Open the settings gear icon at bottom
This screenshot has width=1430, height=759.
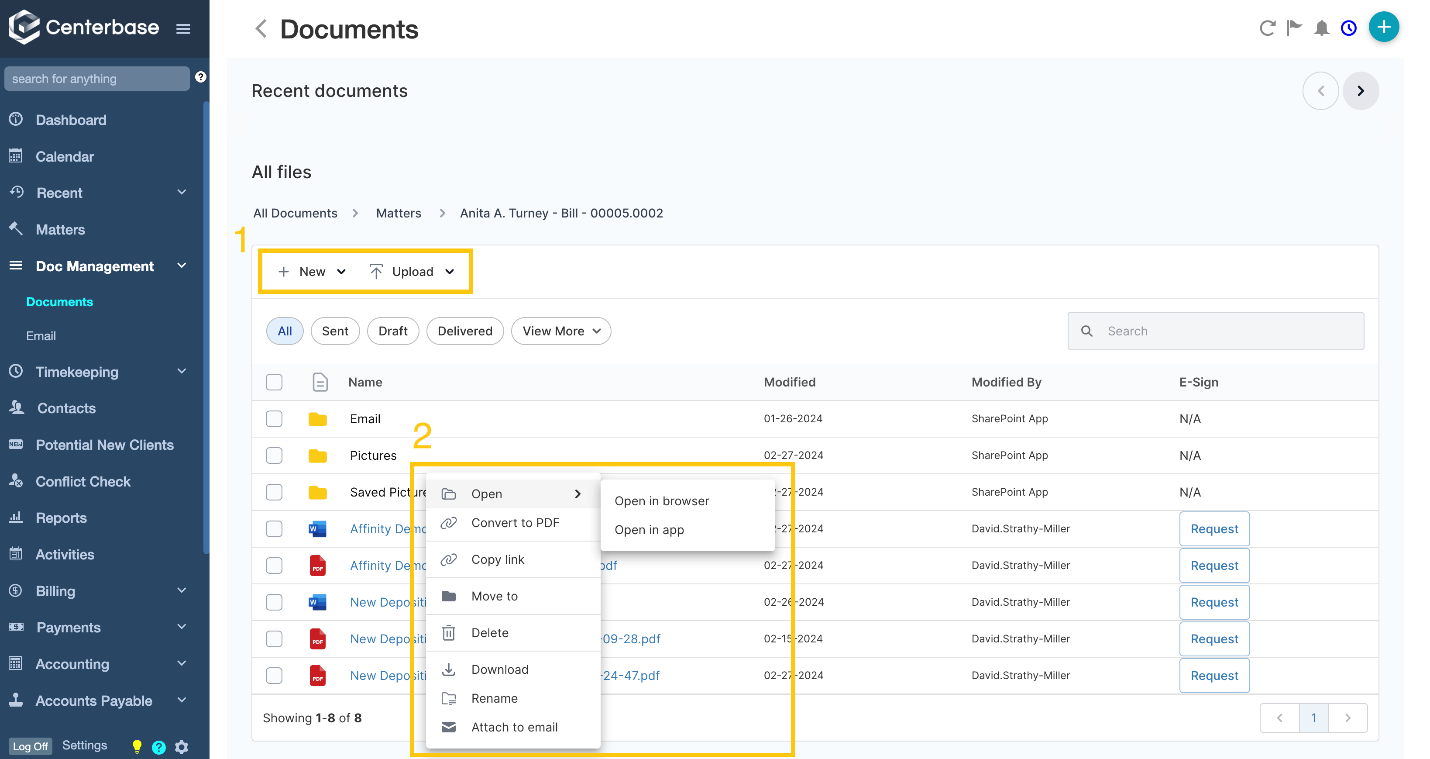pyautogui.click(x=181, y=747)
